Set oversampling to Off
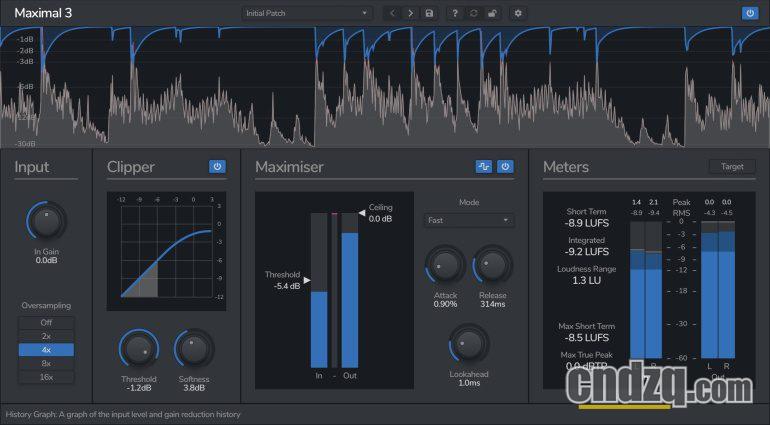The image size is (770, 425). tap(46, 323)
